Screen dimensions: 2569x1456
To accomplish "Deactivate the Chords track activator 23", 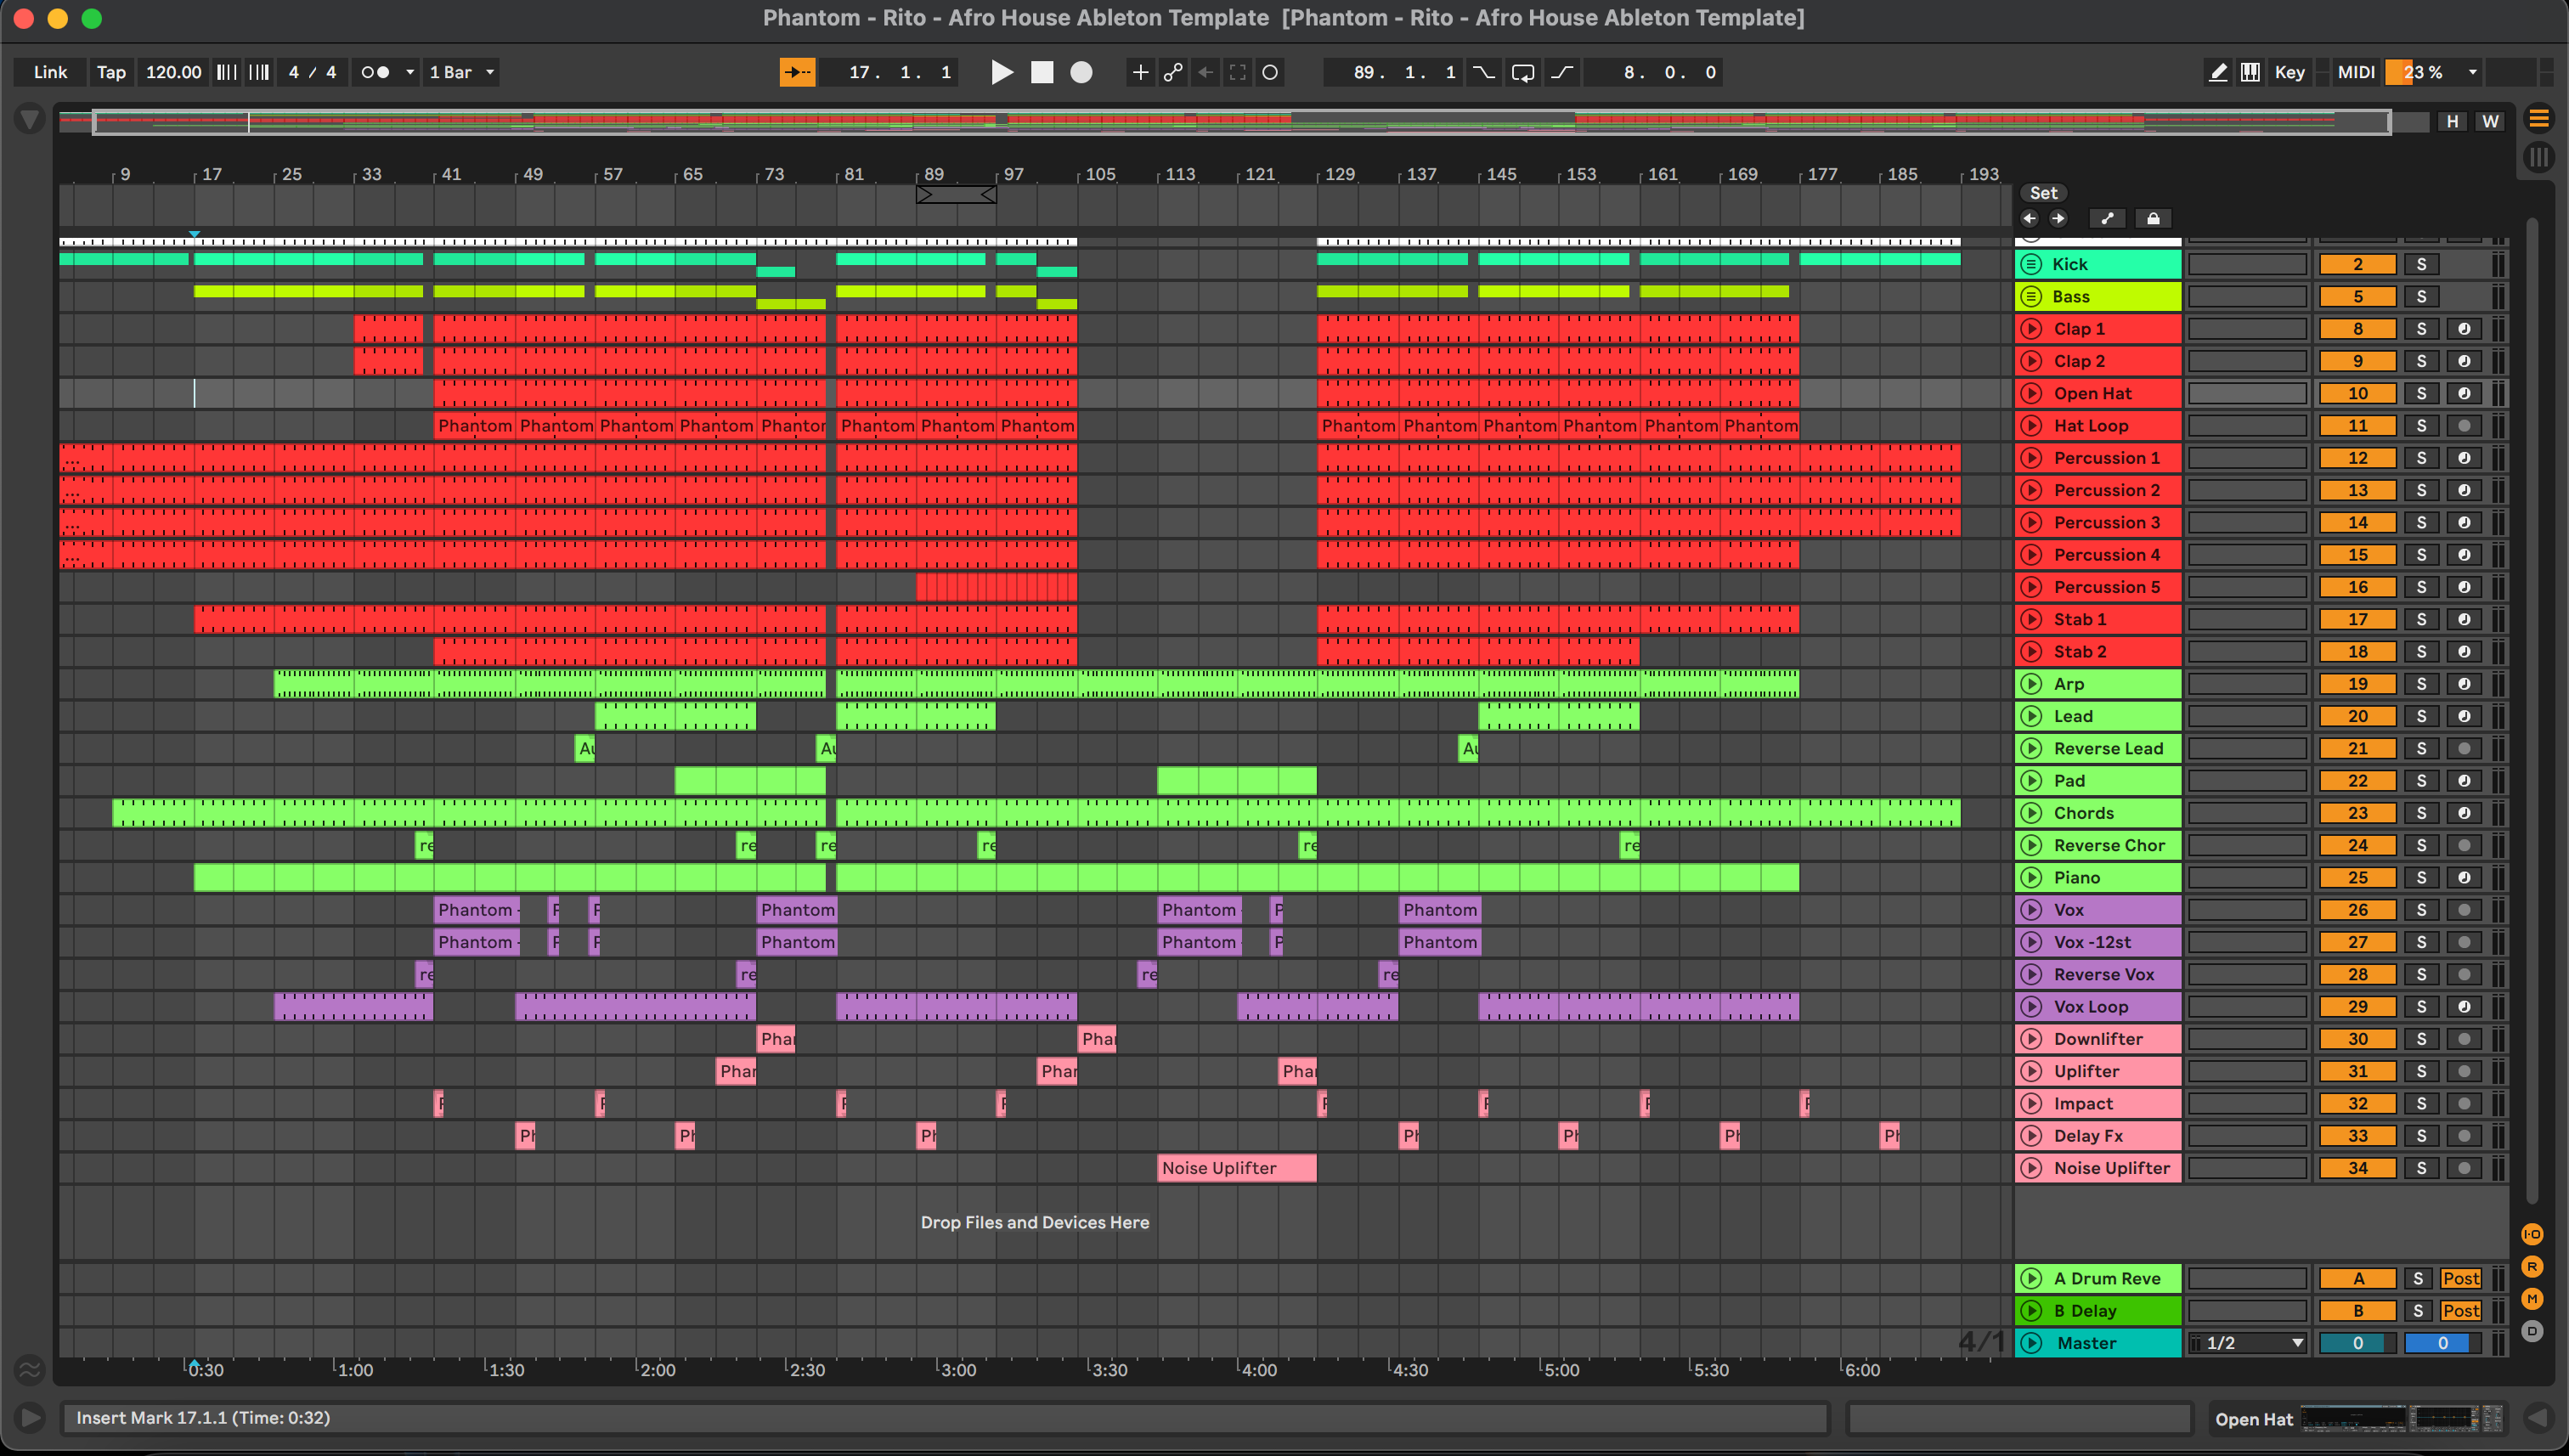I will [x=2357, y=813].
